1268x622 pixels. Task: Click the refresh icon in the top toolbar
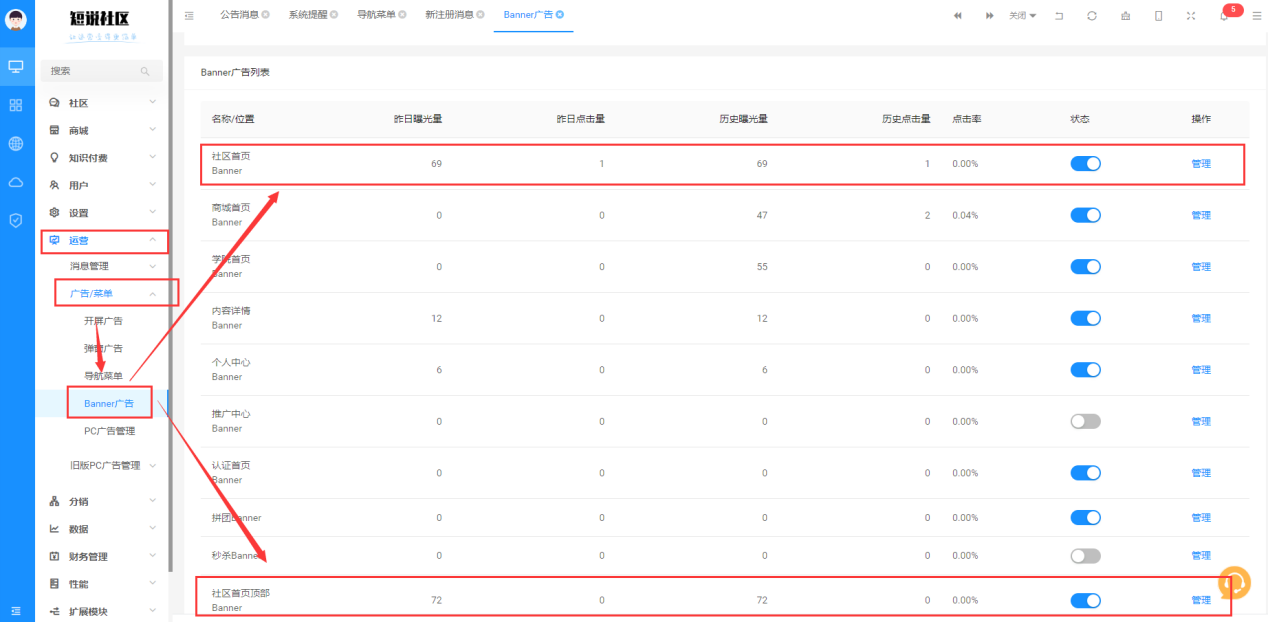point(1092,16)
